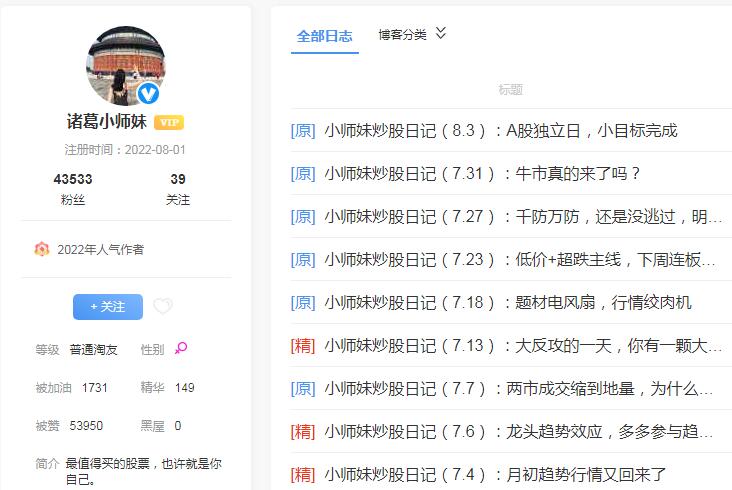Click the blue verified badge on avatar
Screen dimensions: 732x490
(148, 94)
